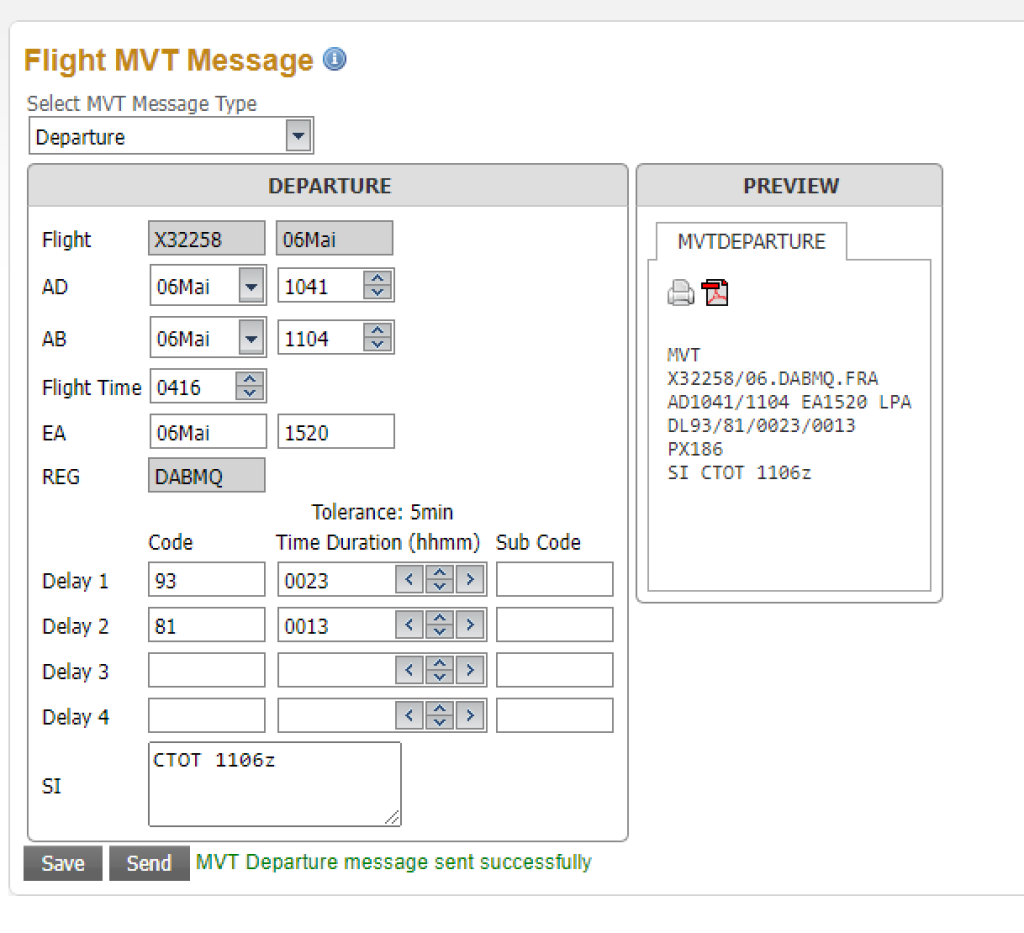The width and height of the screenshot is (1024, 933).
Task: Select the MVTDEPARTURE tab
Action: point(751,241)
